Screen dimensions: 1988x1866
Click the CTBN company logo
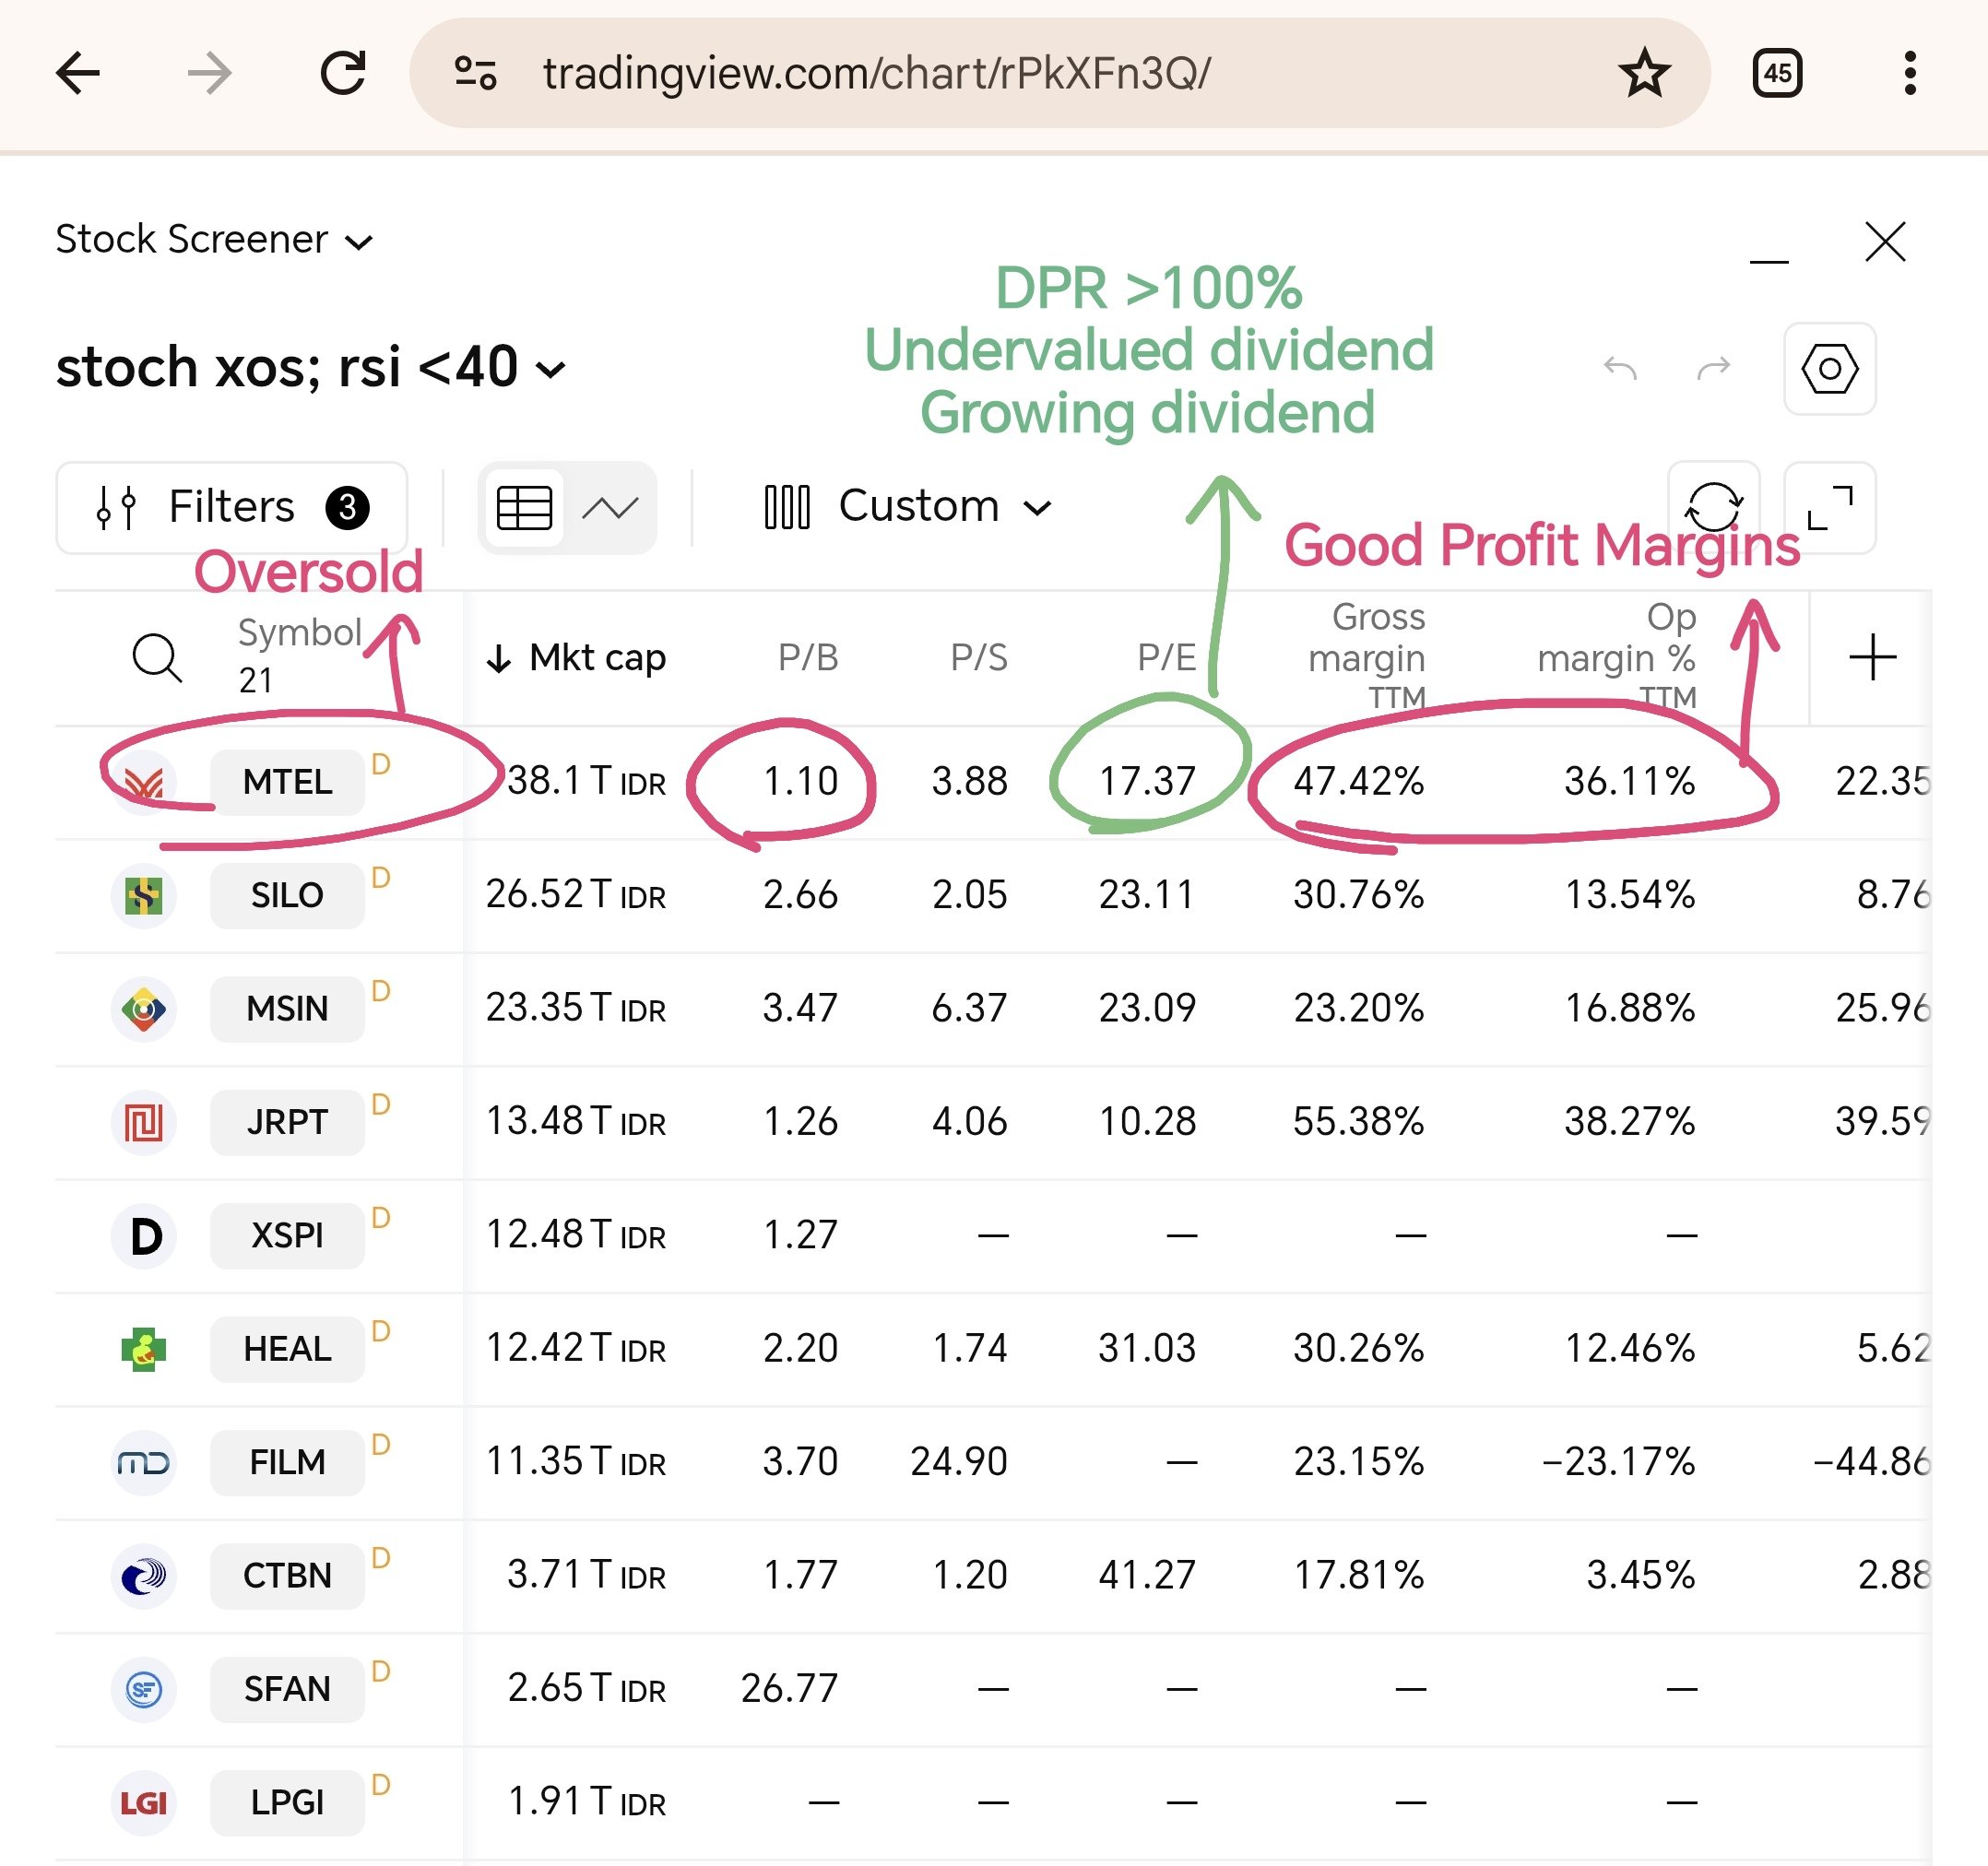click(144, 1576)
